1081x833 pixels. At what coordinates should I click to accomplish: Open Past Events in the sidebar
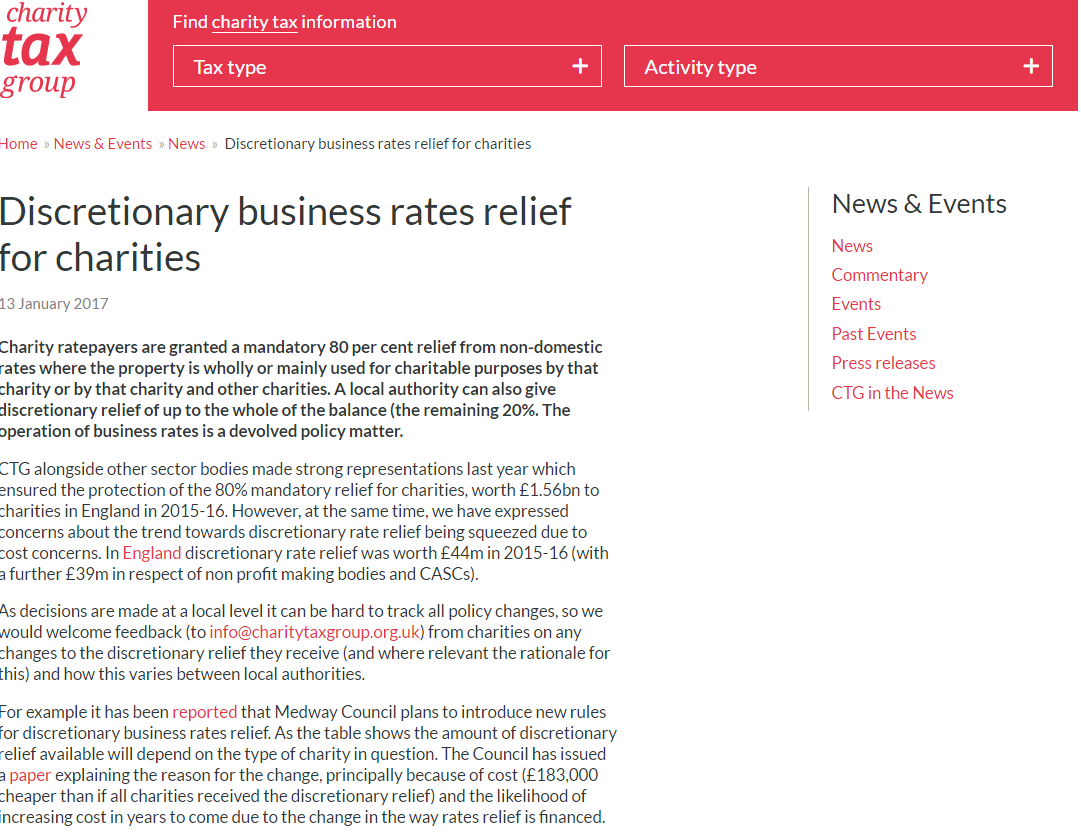(x=873, y=333)
